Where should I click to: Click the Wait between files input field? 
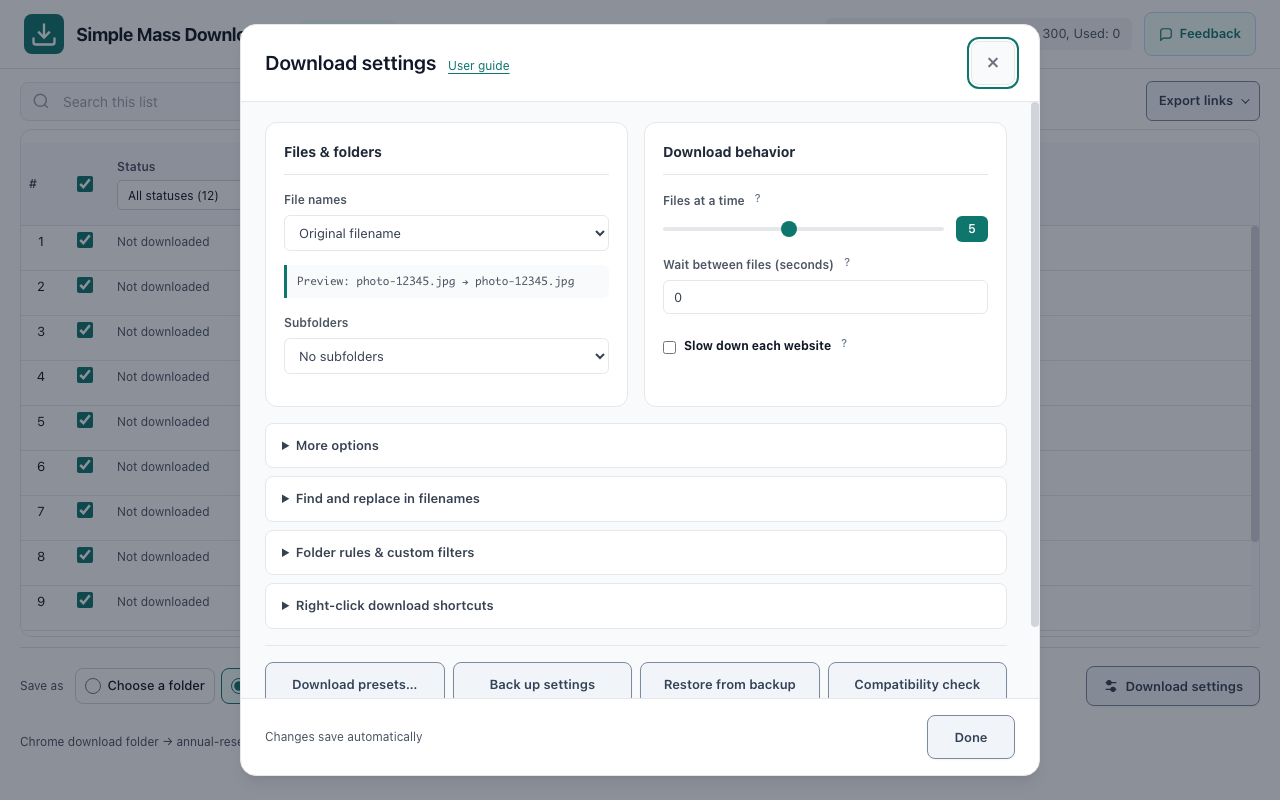[x=825, y=297]
